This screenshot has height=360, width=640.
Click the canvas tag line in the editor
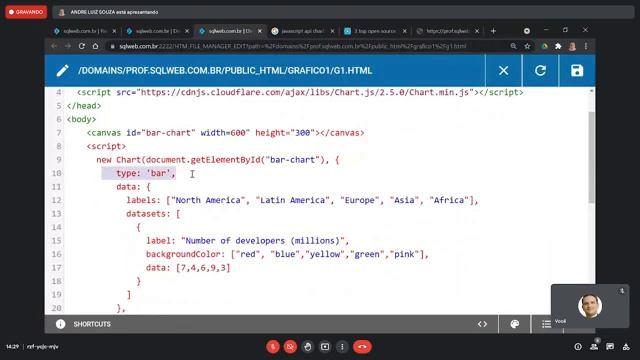[x=225, y=133]
